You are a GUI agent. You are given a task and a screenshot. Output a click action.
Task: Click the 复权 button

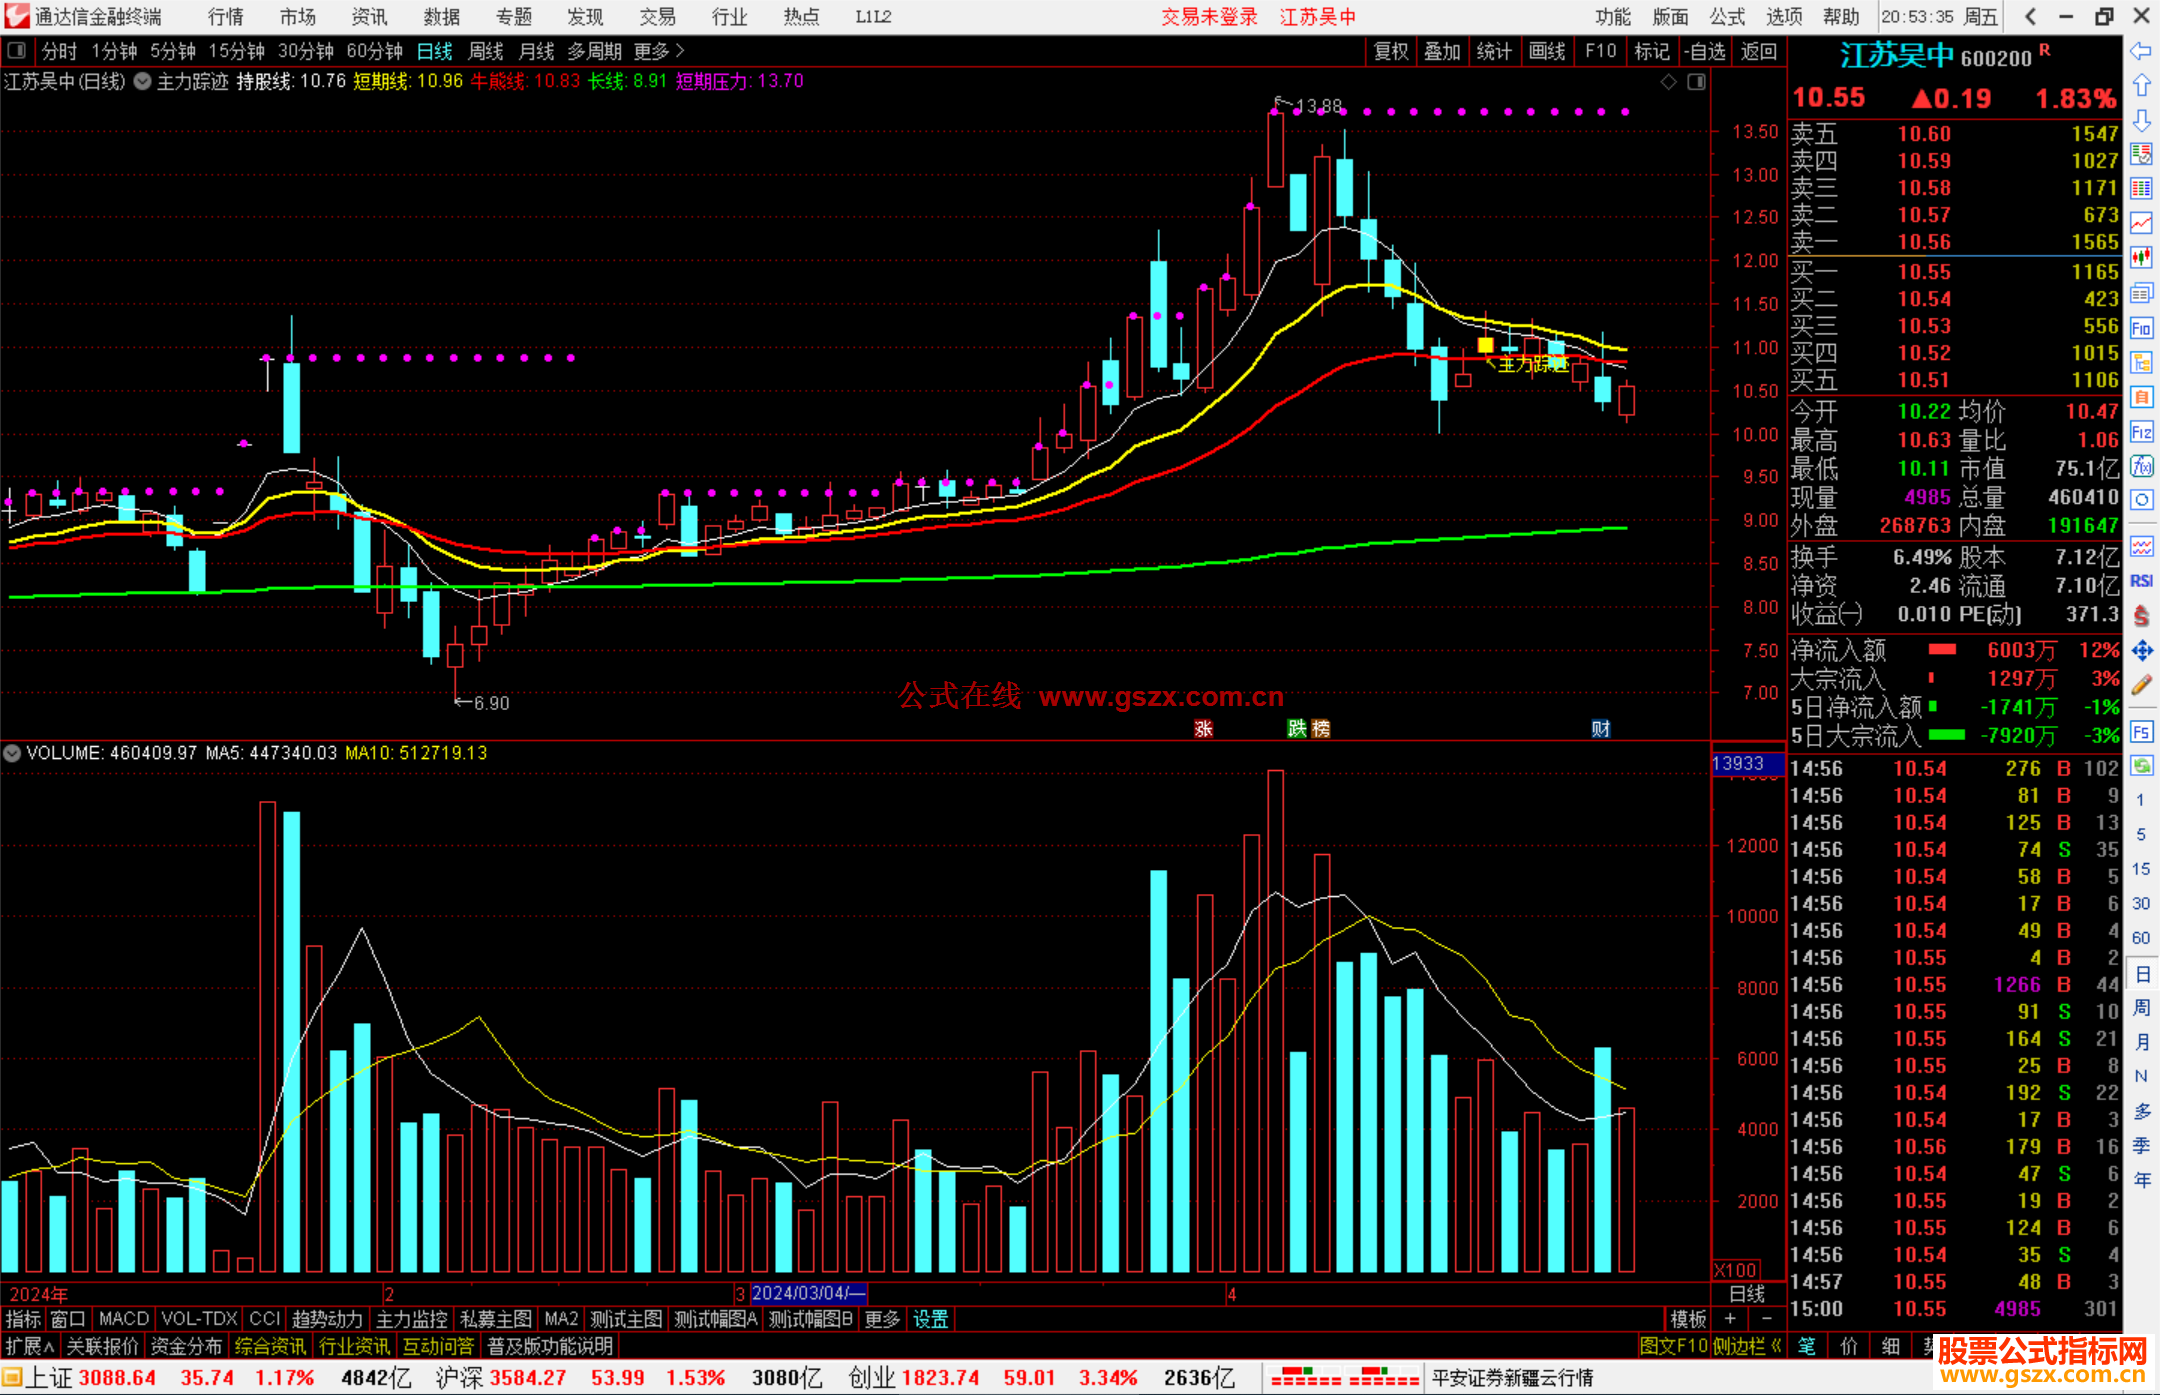coord(1391,51)
